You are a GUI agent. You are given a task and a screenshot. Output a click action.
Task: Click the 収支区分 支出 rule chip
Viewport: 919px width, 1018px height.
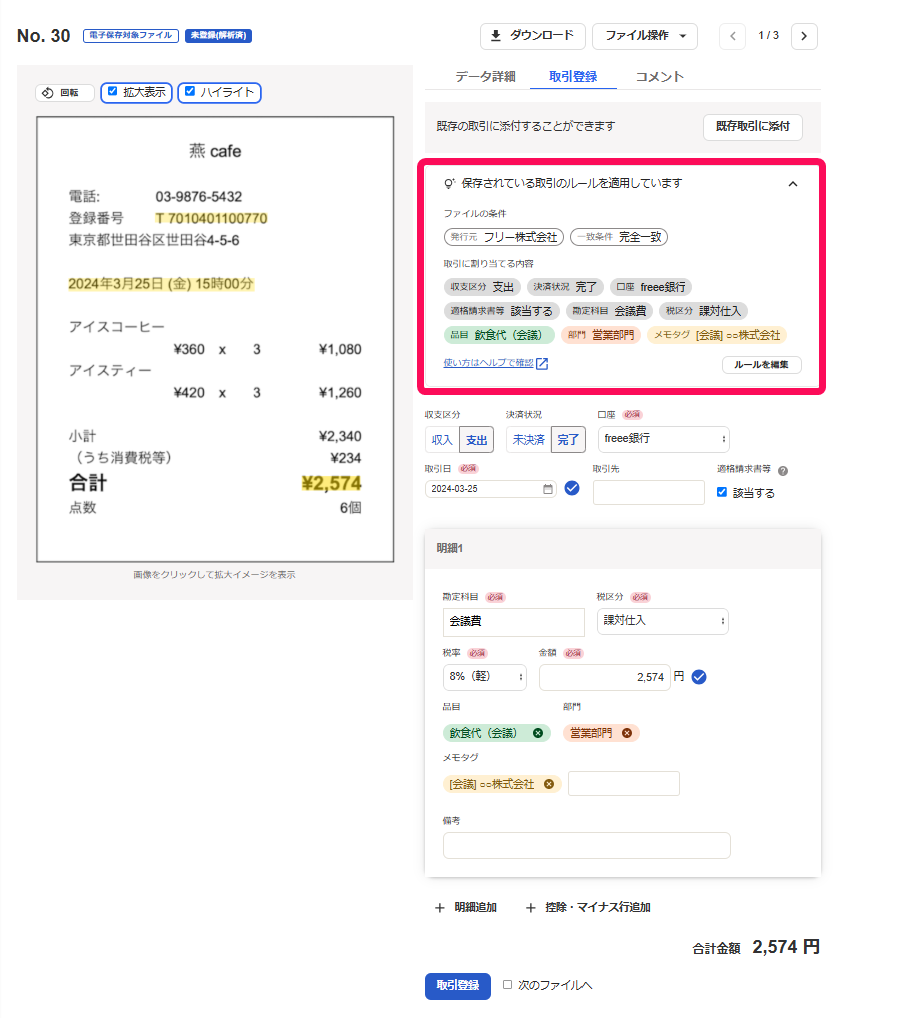[482, 287]
